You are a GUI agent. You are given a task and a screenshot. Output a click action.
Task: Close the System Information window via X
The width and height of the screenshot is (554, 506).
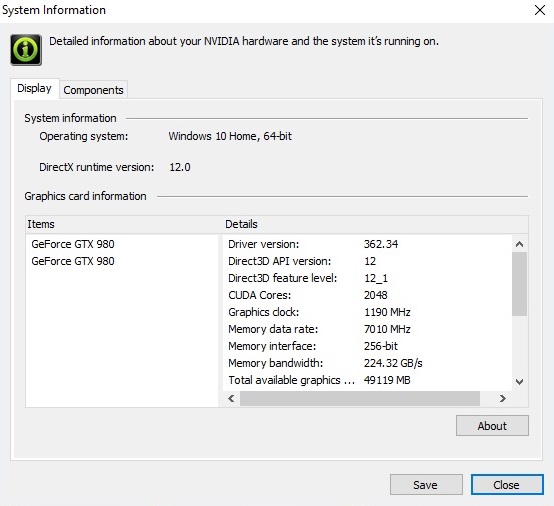click(540, 10)
